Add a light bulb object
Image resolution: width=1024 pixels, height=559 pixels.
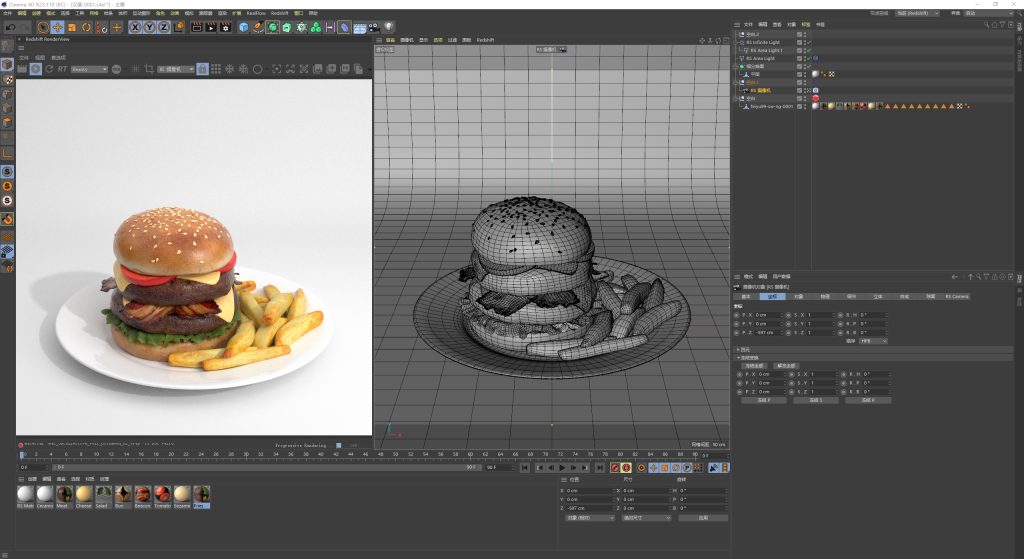pos(389,27)
